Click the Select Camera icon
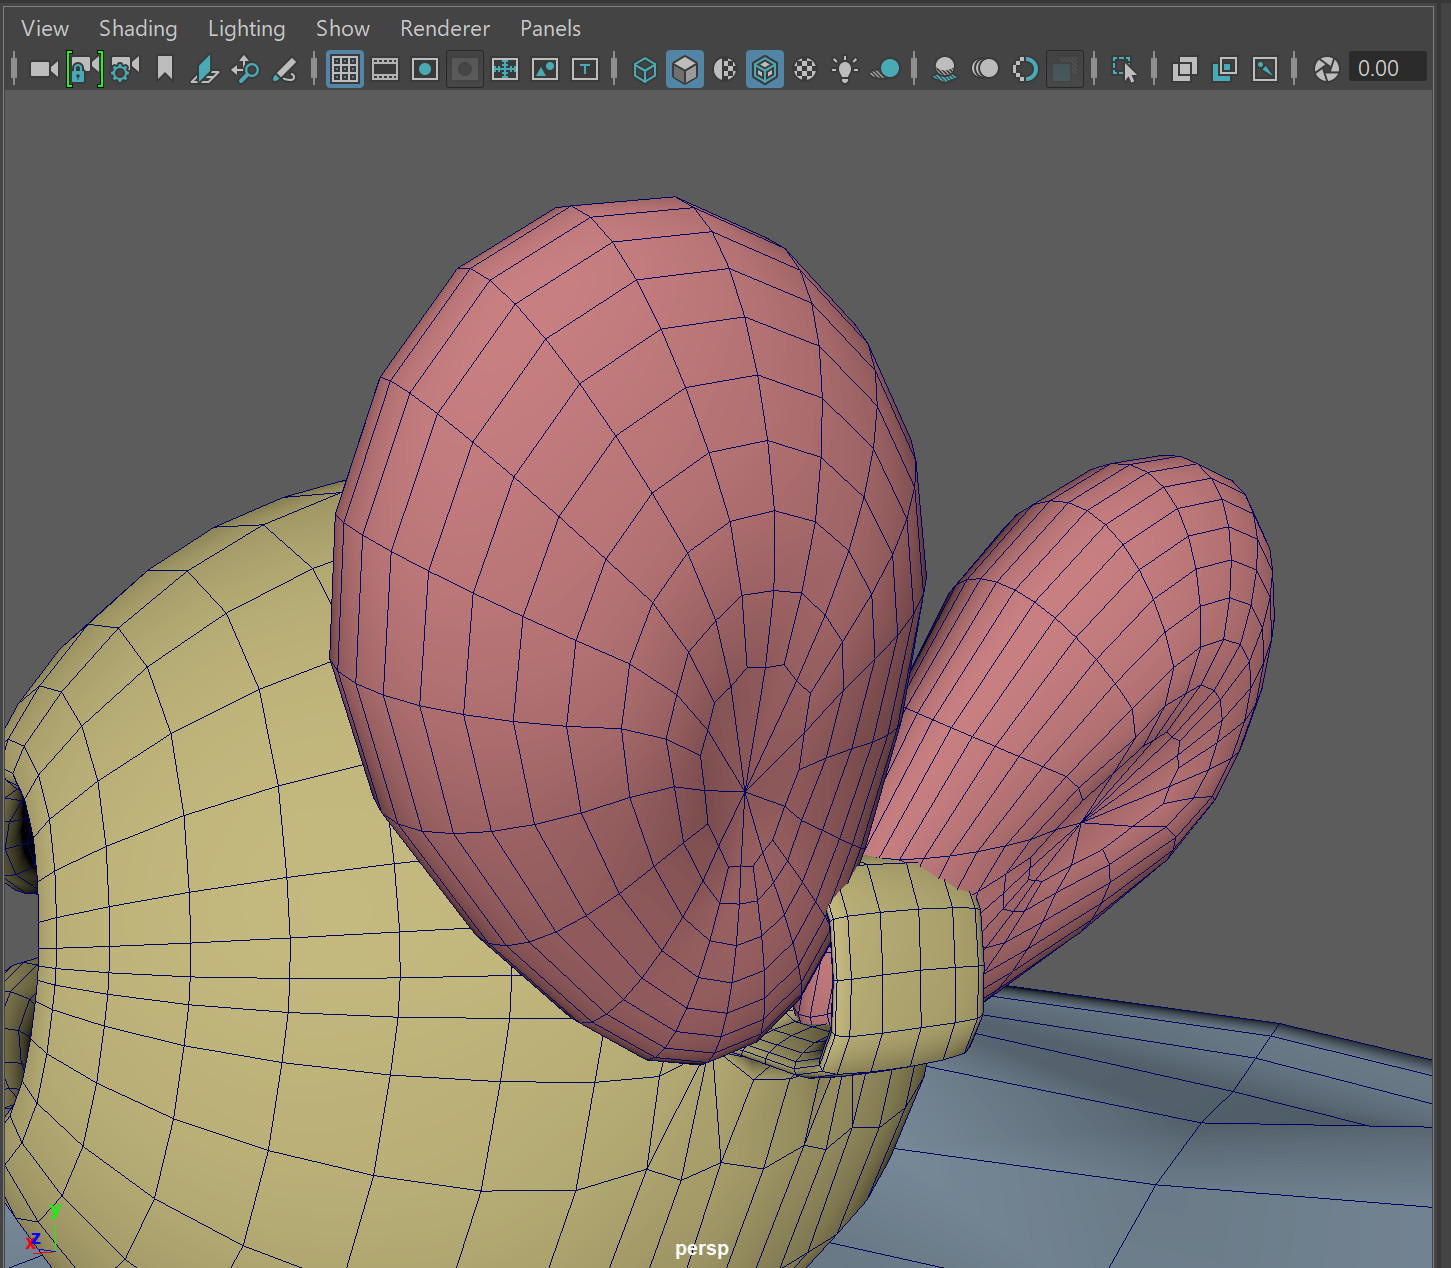The image size is (1451, 1268). [x=43, y=69]
